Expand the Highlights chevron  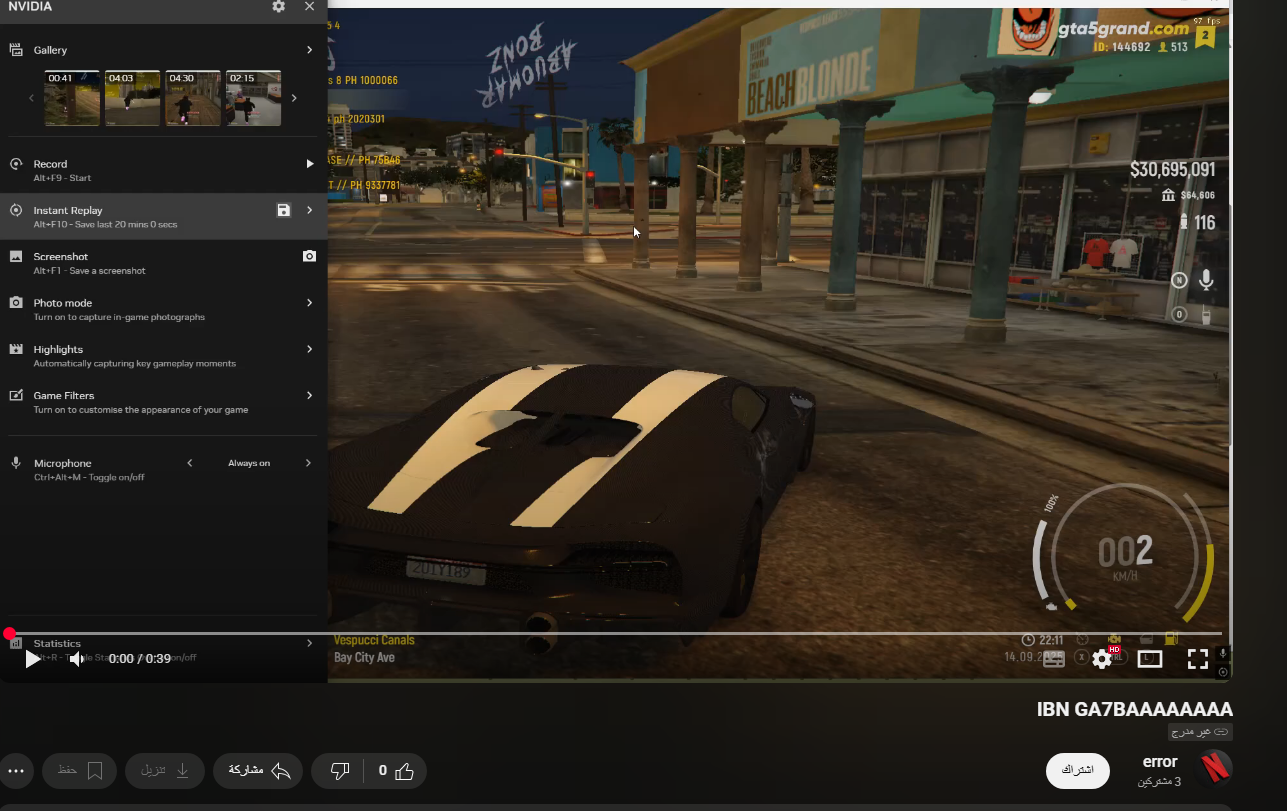309,349
